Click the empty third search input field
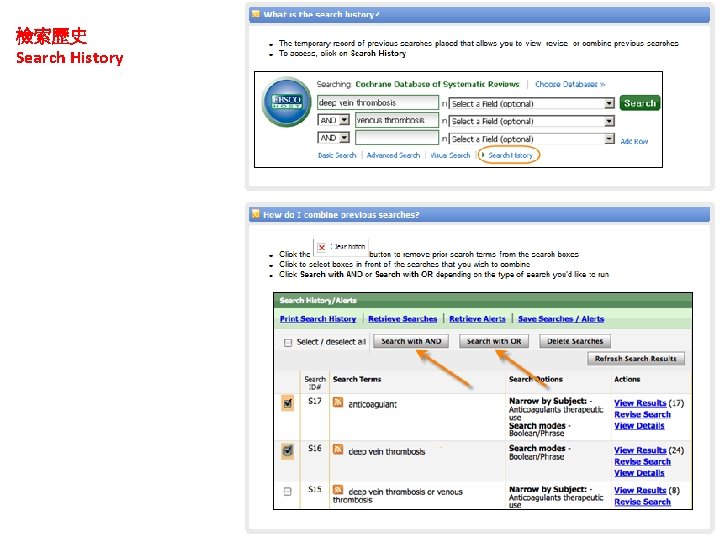This screenshot has height=540, width=720. pos(397,138)
